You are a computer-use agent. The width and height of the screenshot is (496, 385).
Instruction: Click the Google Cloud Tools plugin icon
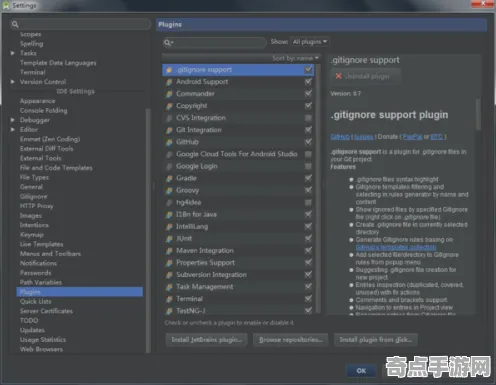(x=169, y=154)
